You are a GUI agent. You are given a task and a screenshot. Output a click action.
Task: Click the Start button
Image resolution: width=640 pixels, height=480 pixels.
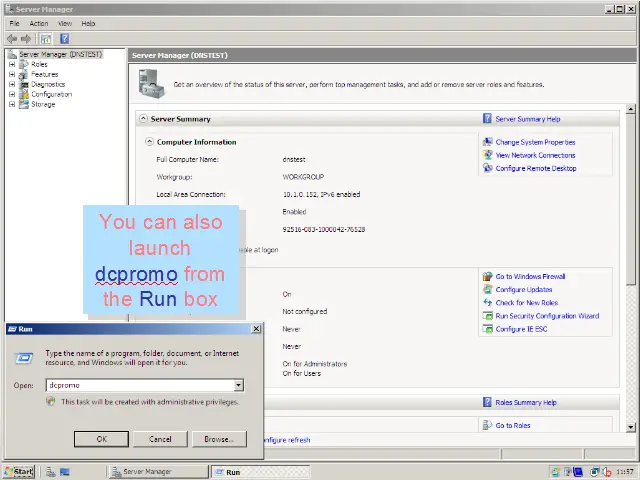coord(19,472)
